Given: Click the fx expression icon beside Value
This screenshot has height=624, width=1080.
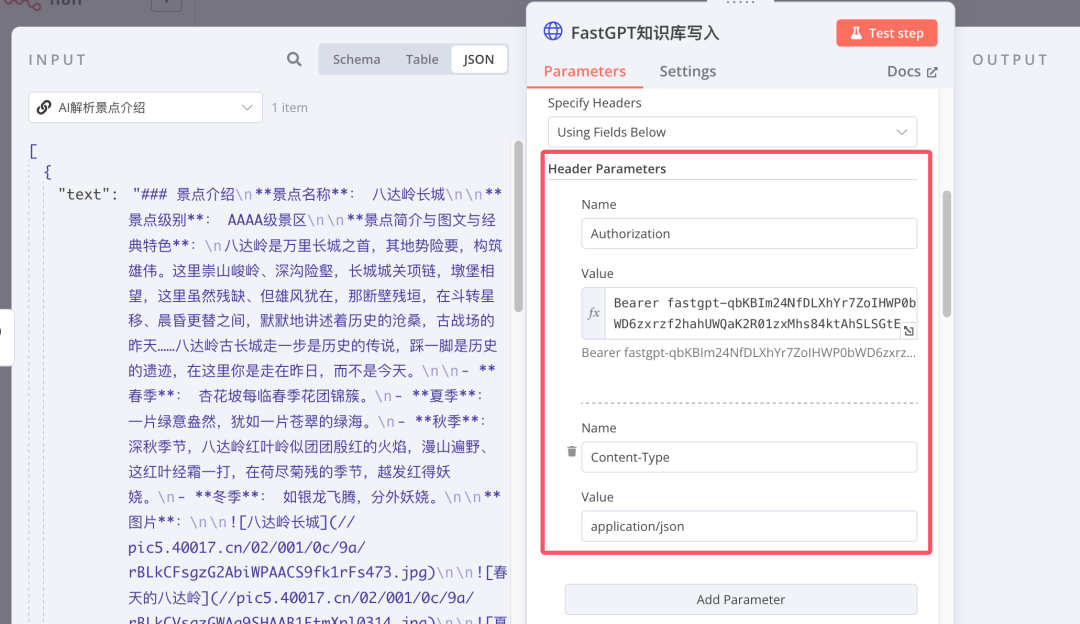Looking at the screenshot, I should pyautogui.click(x=593, y=313).
